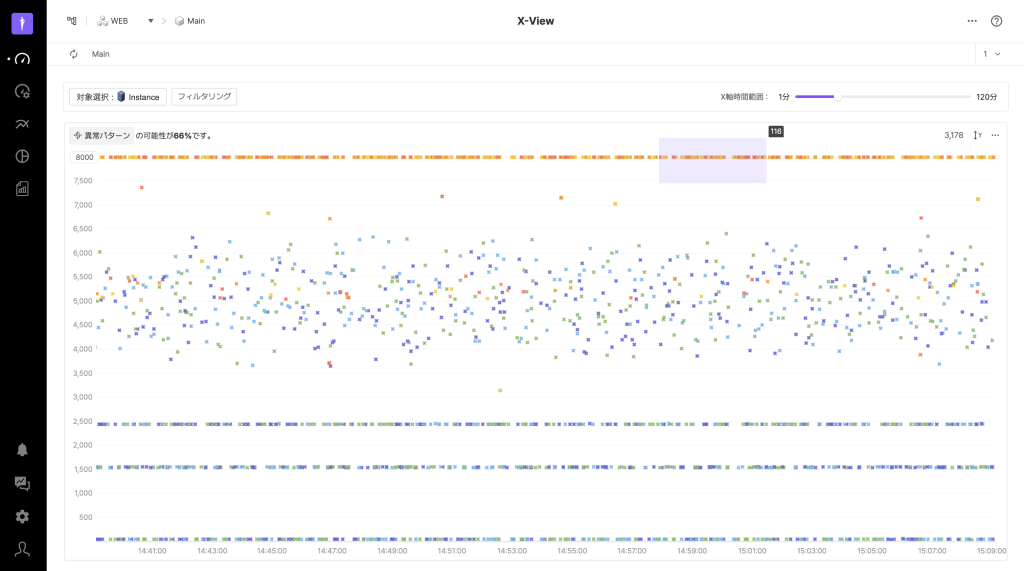This screenshot has height=571, width=1024.
Task: Open settings gear icon in sidebar
Action: (x=22, y=516)
